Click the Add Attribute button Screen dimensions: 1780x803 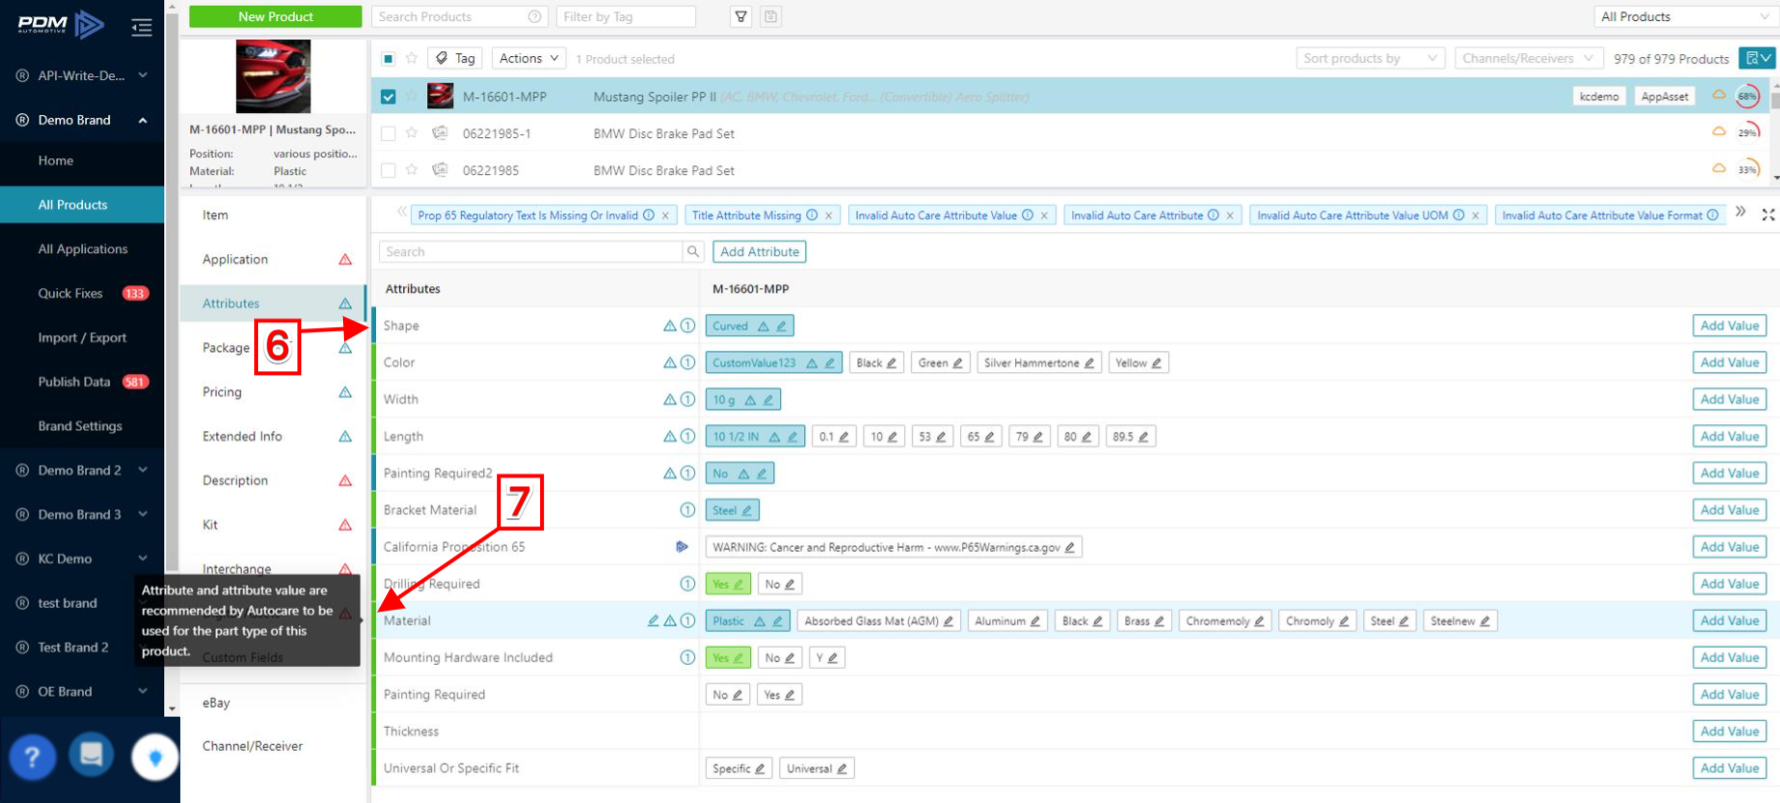(x=759, y=251)
